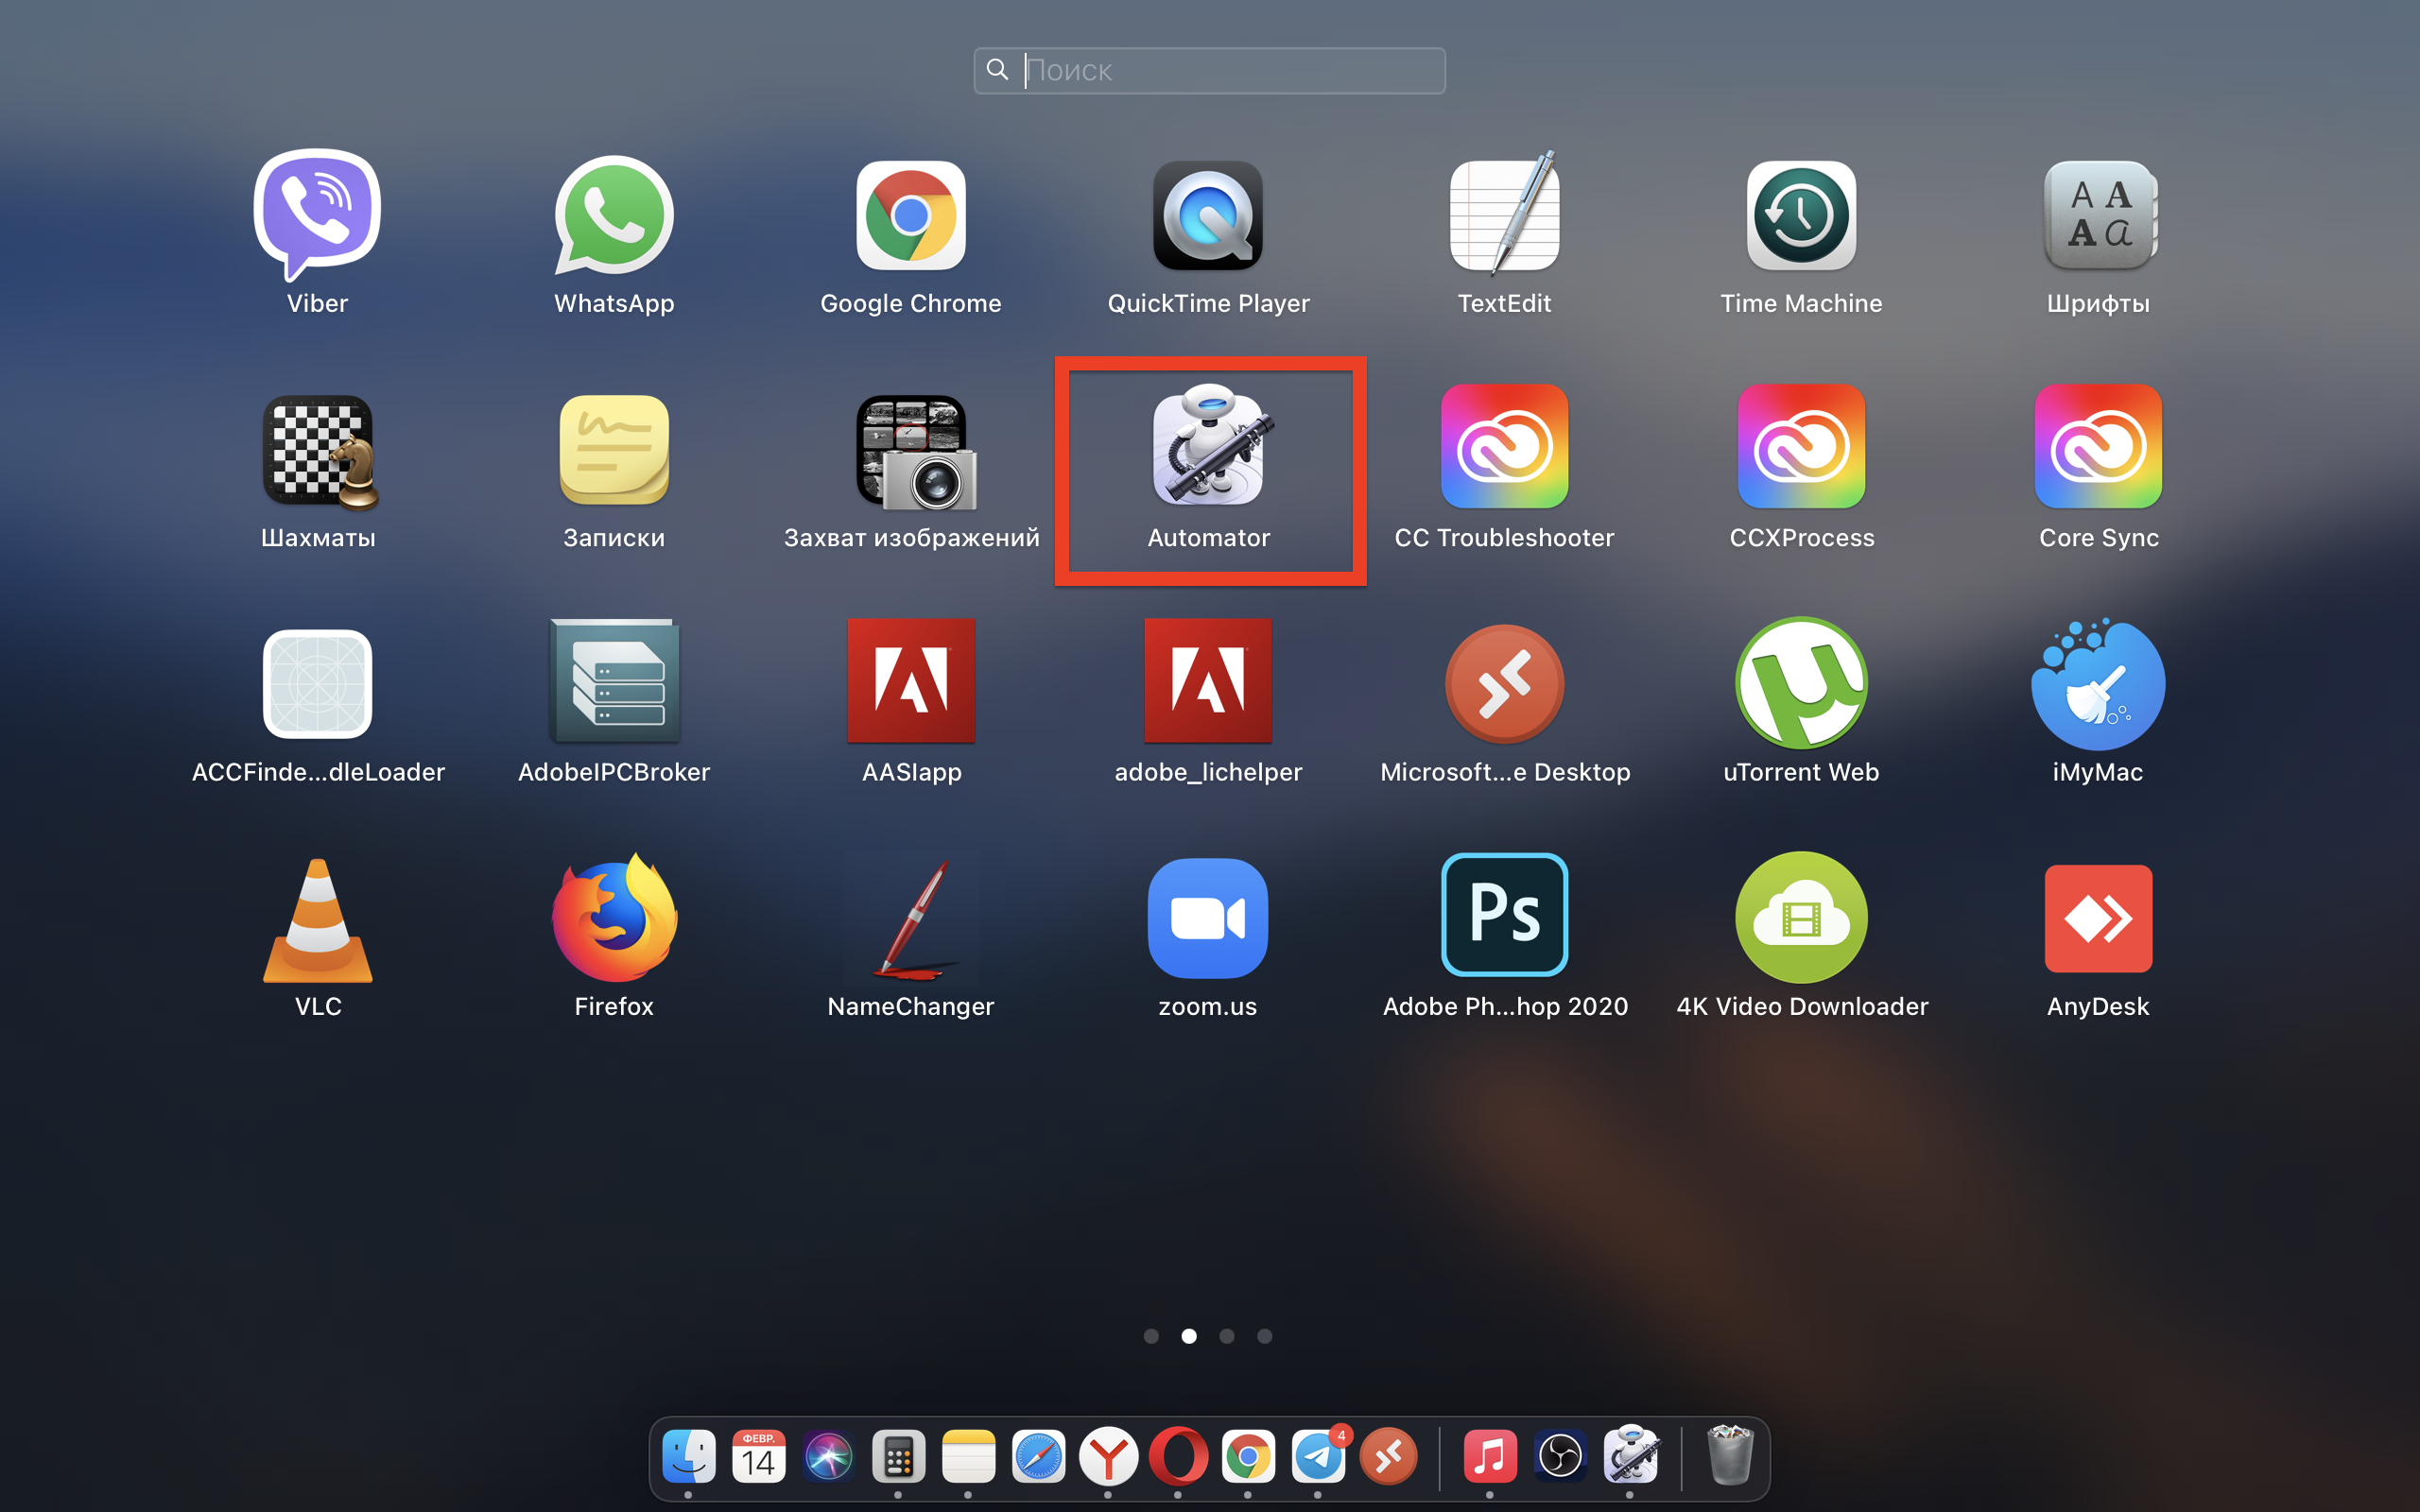Image resolution: width=2420 pixels, height=1512 pixels.
Task: Open Telegram with 4 unread badge
Action: pos(1318,1456)
